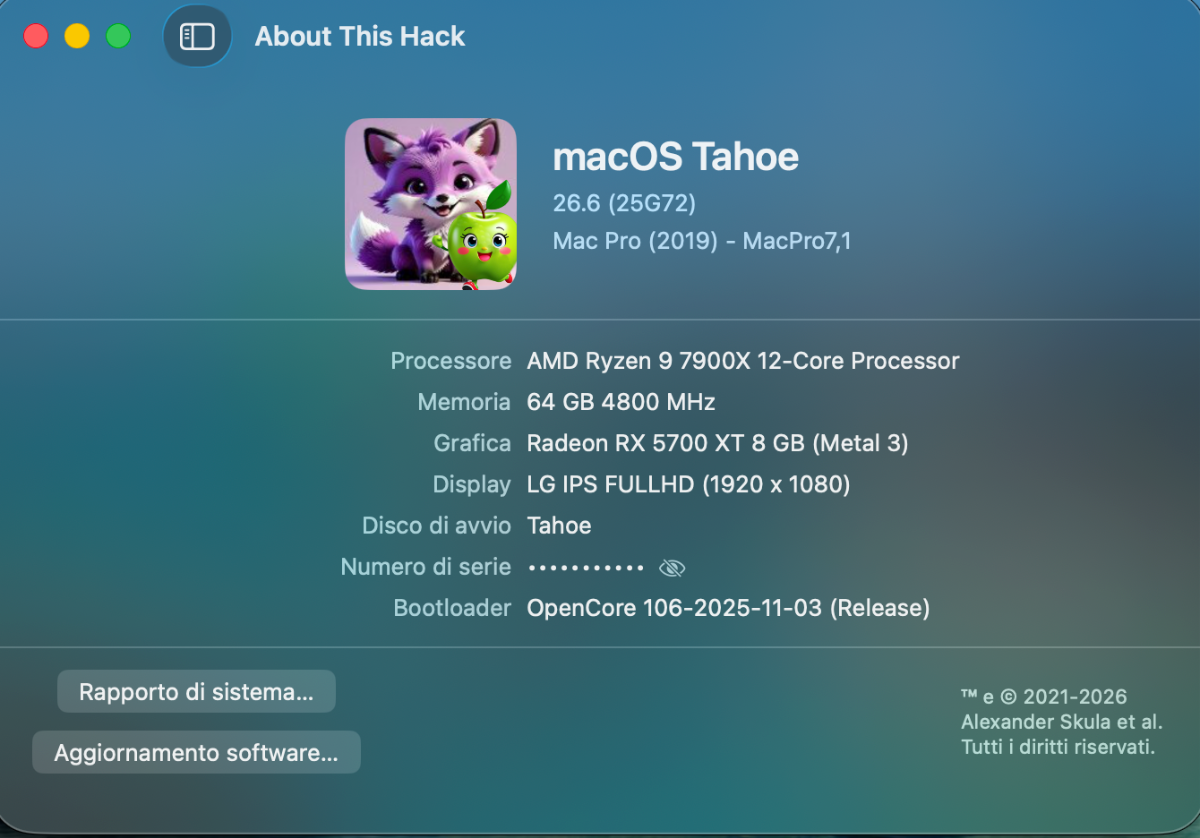1200x838 pixels.
Task: Click the green fullscreen window button
Action: (118, 37)
